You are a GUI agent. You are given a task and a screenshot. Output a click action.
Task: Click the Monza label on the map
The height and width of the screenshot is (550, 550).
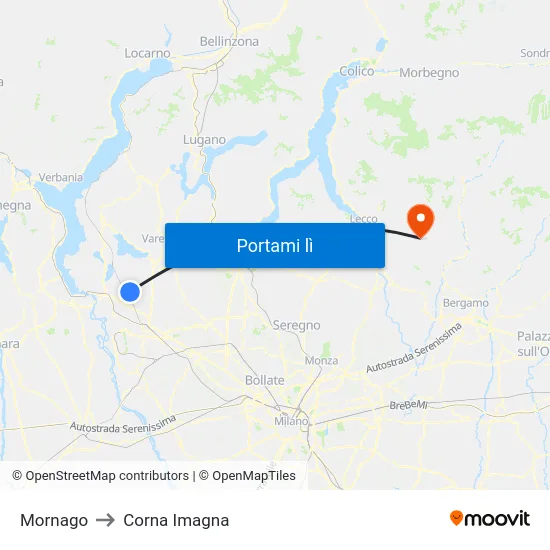tap(321, 361)
